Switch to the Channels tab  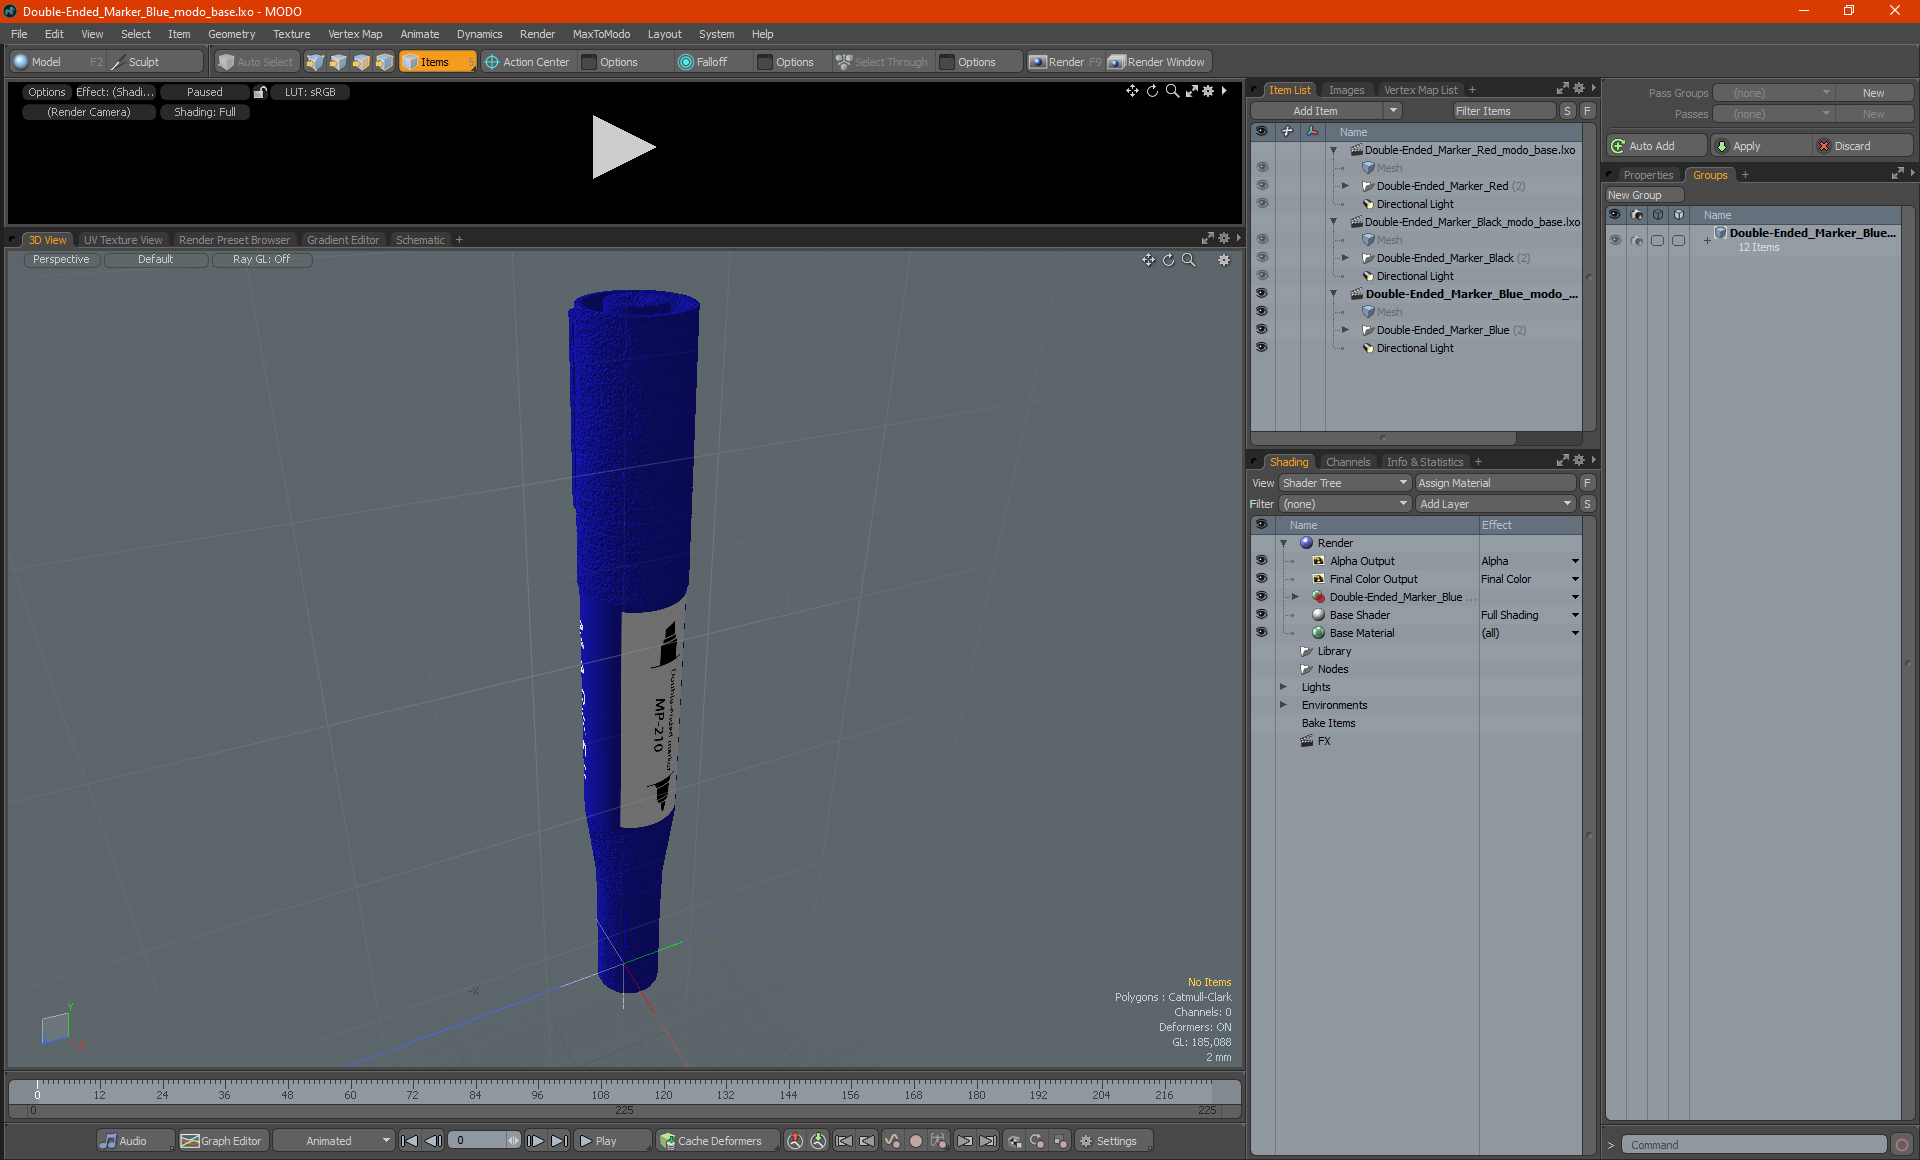(x=1347, y=462)
